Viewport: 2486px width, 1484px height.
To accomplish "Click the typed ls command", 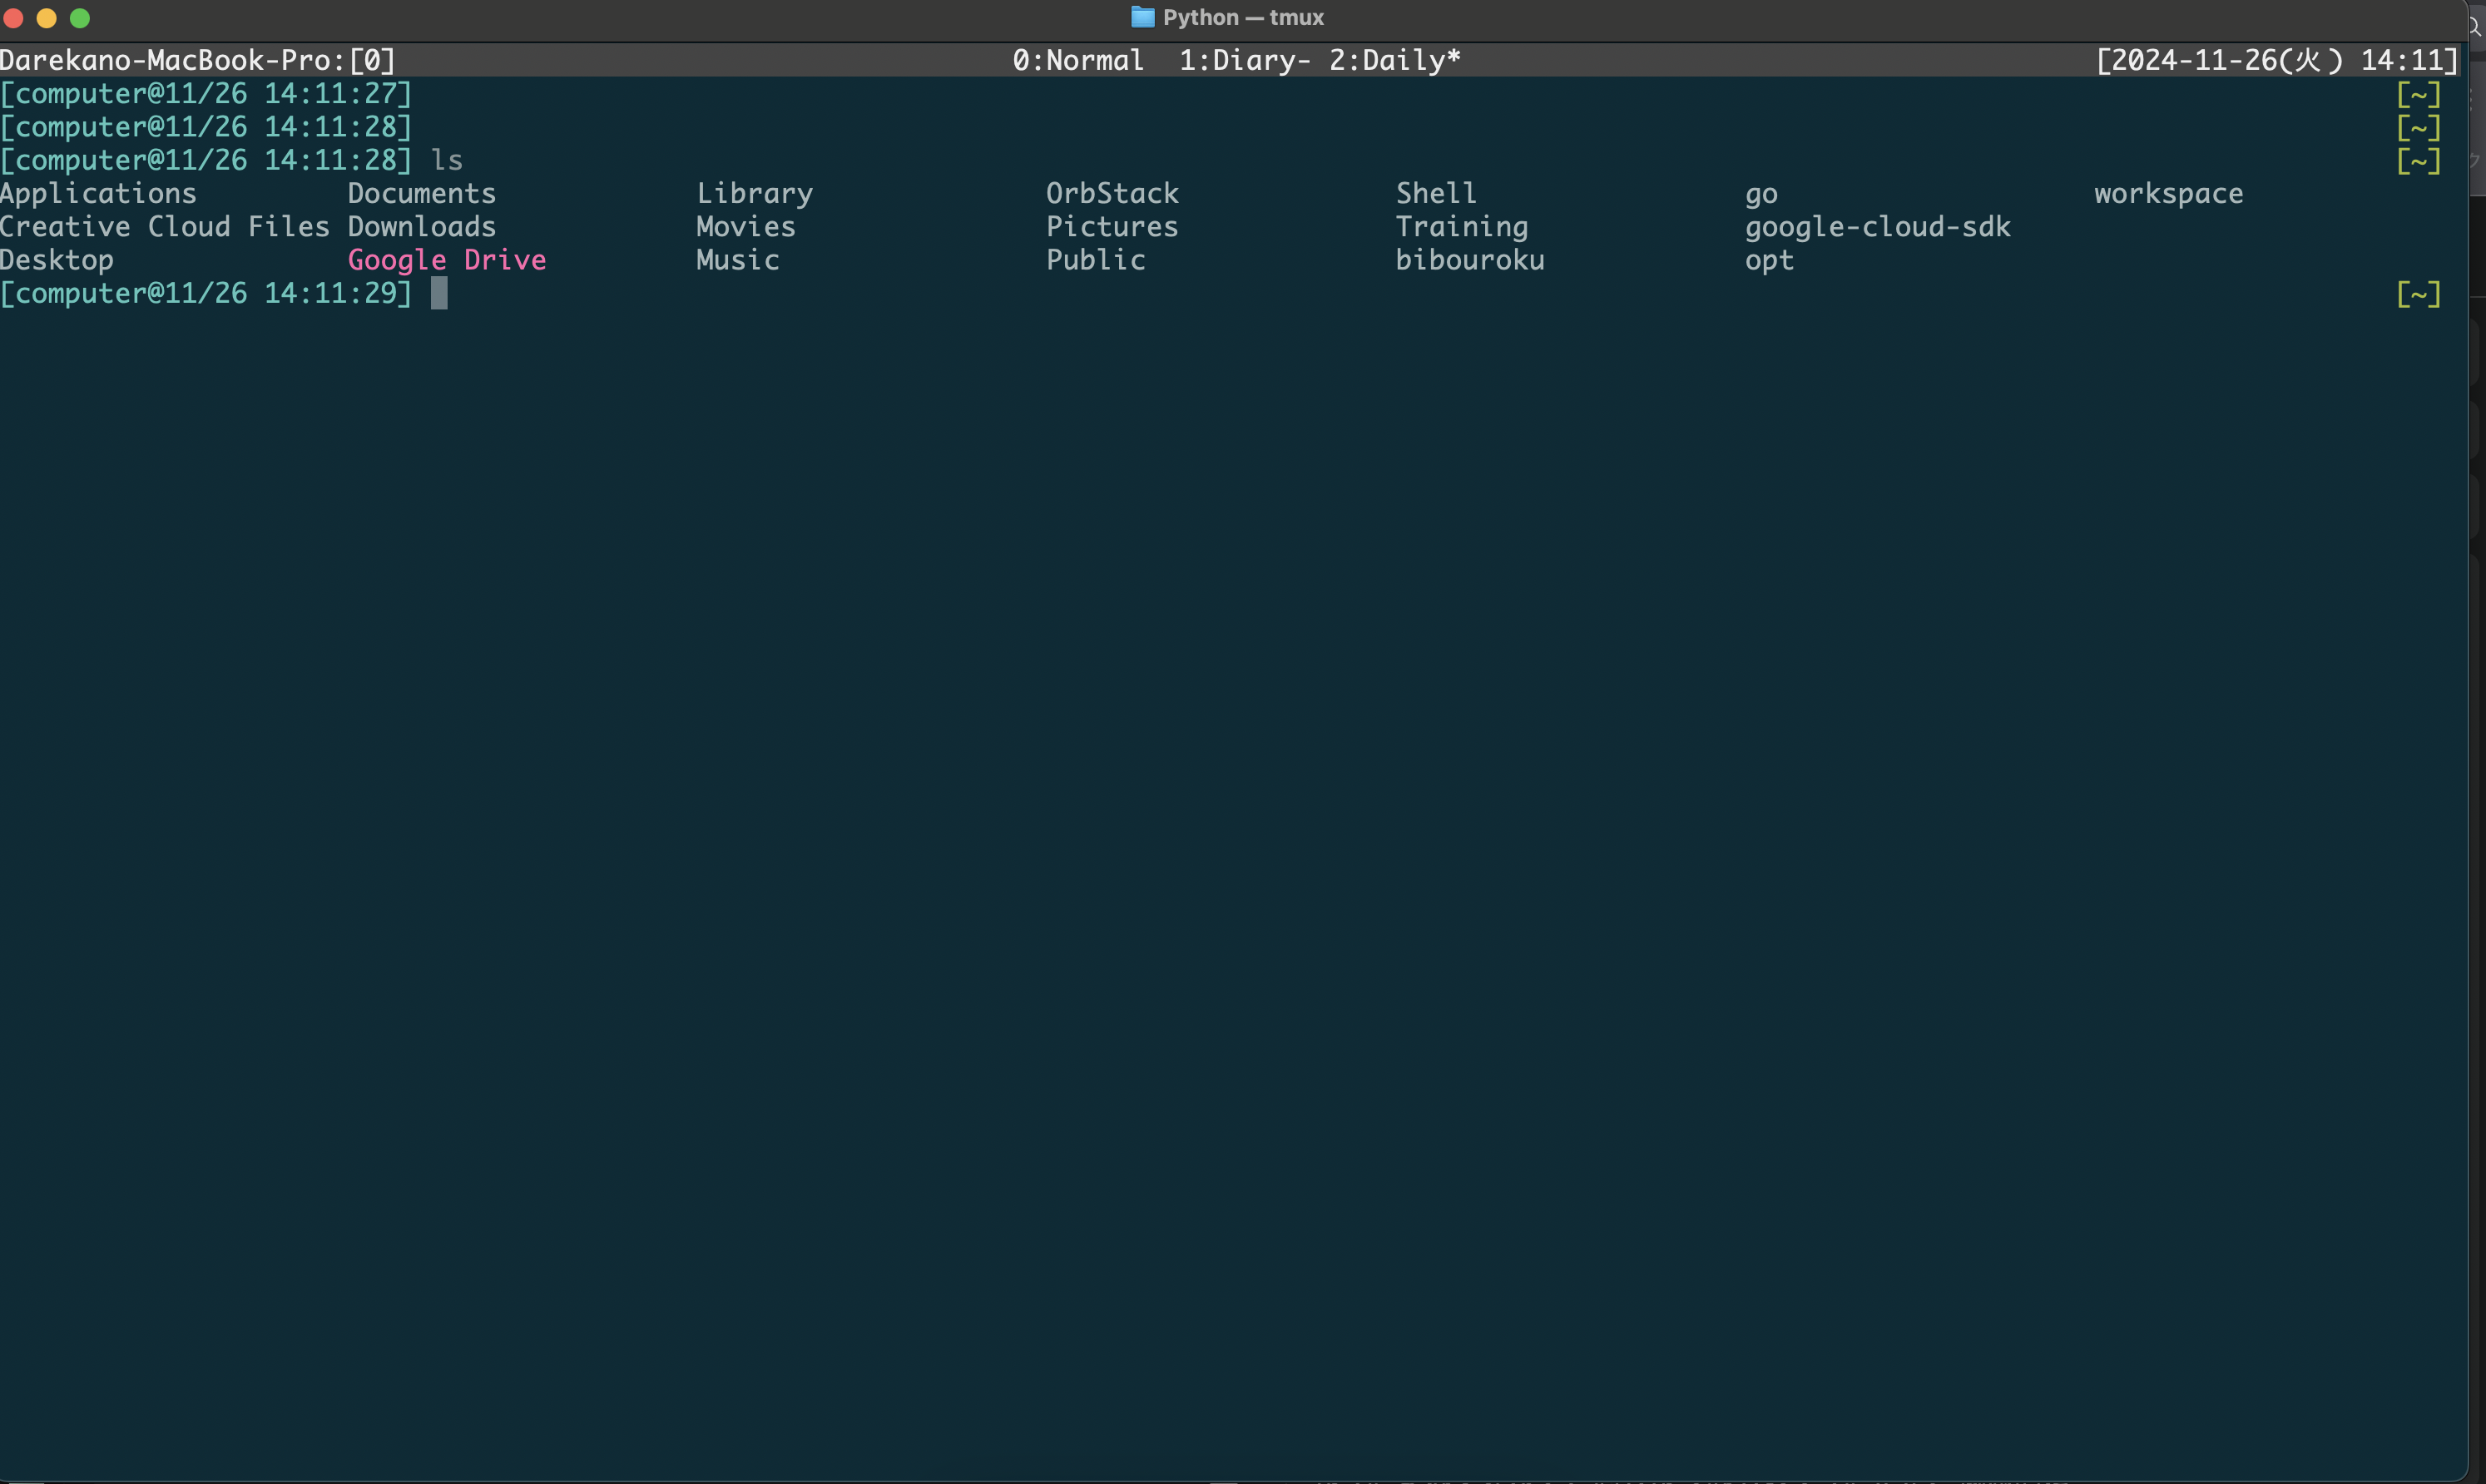I will click(446, 160).
